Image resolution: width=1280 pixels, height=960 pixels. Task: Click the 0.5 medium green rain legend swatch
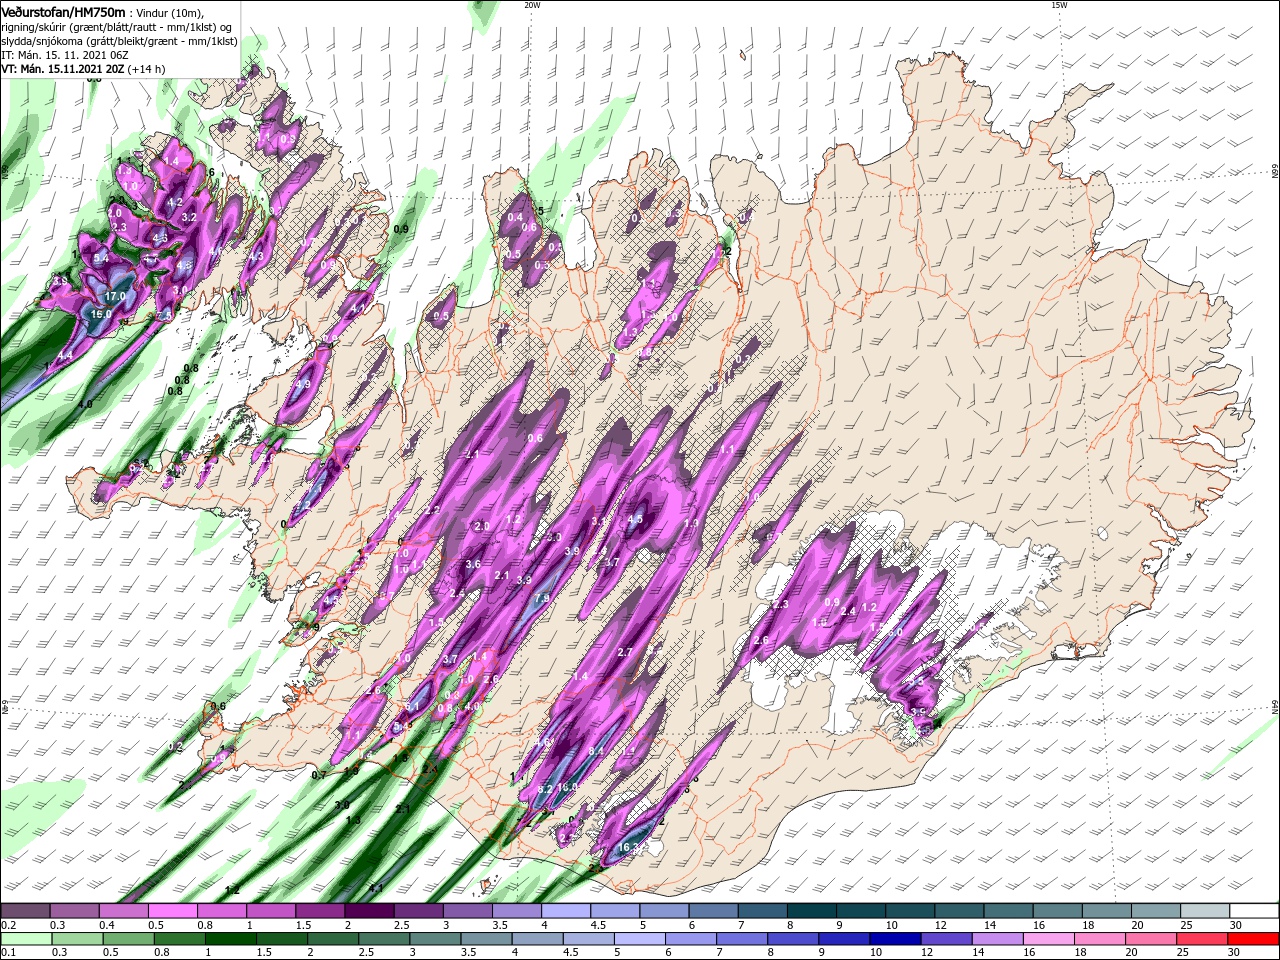pyautogui.click(x=129, y=939)
